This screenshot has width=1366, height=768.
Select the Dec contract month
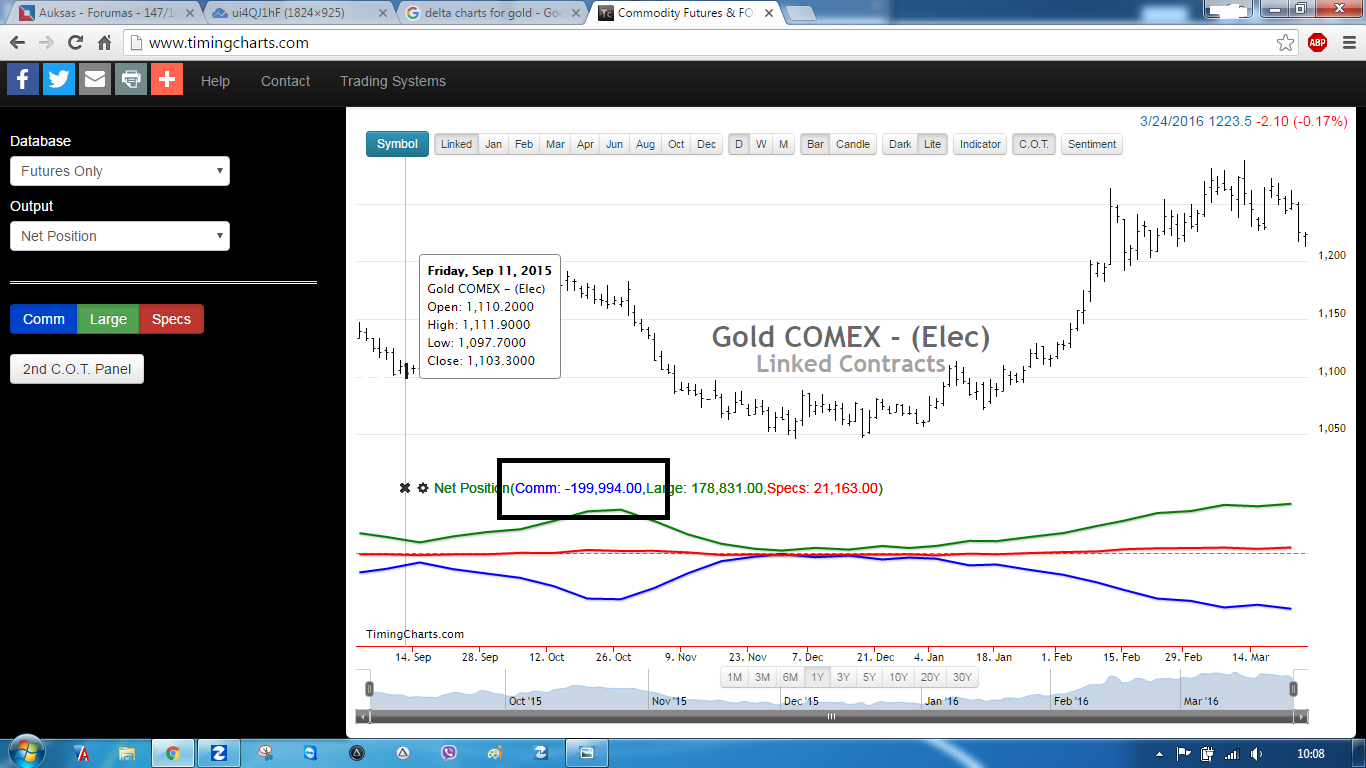coord(707,144)
